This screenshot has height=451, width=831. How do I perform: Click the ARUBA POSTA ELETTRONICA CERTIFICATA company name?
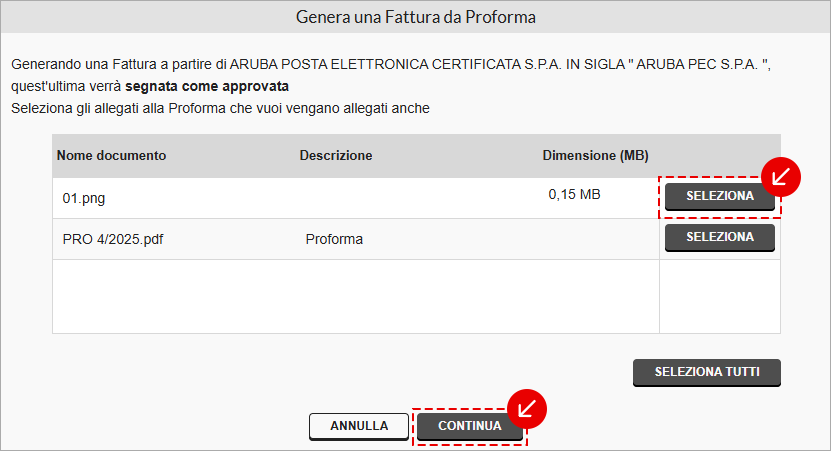375,64
